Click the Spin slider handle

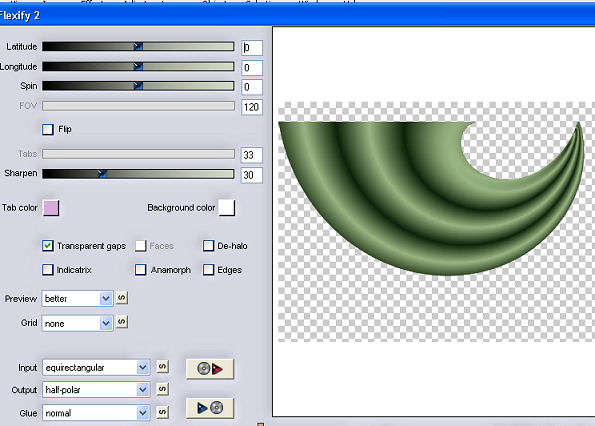[139, 86]
